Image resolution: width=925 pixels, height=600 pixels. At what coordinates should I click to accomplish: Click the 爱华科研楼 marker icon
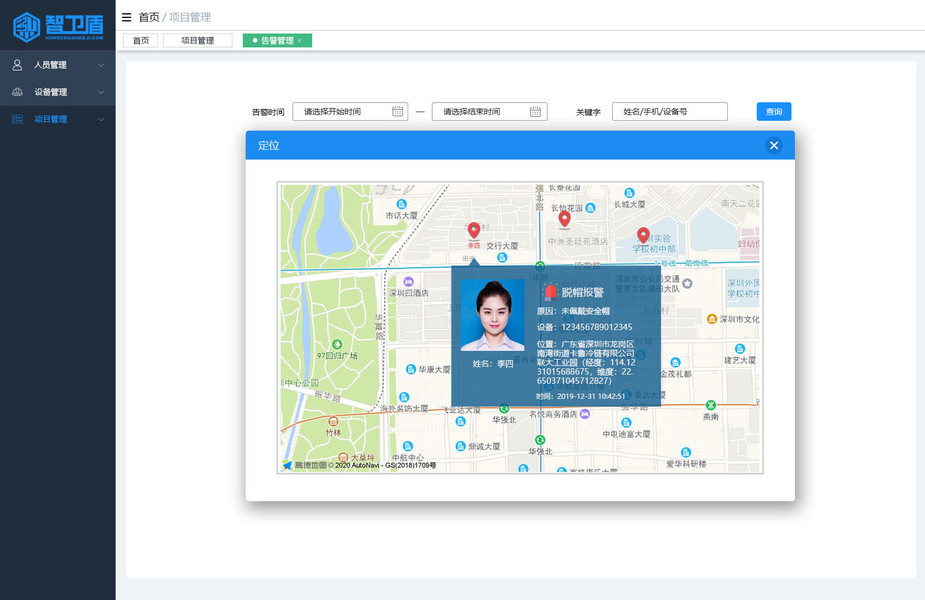click(x=685, y=453)
